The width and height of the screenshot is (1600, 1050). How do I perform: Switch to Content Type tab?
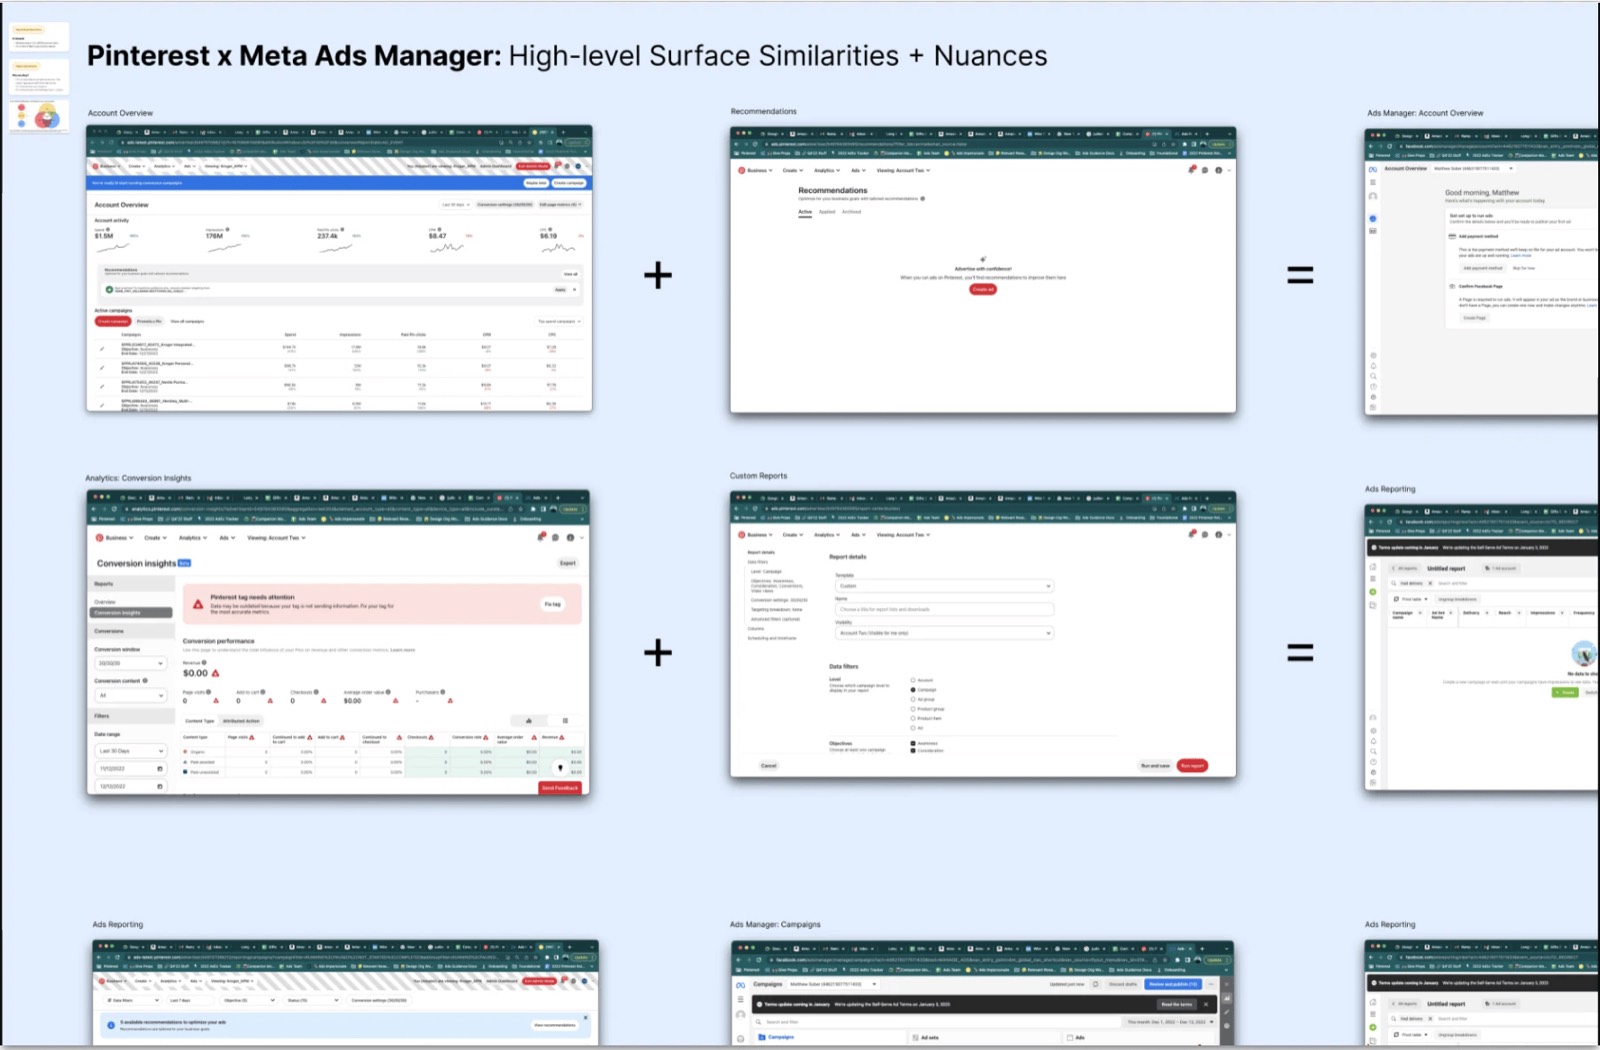coord(199,720)
